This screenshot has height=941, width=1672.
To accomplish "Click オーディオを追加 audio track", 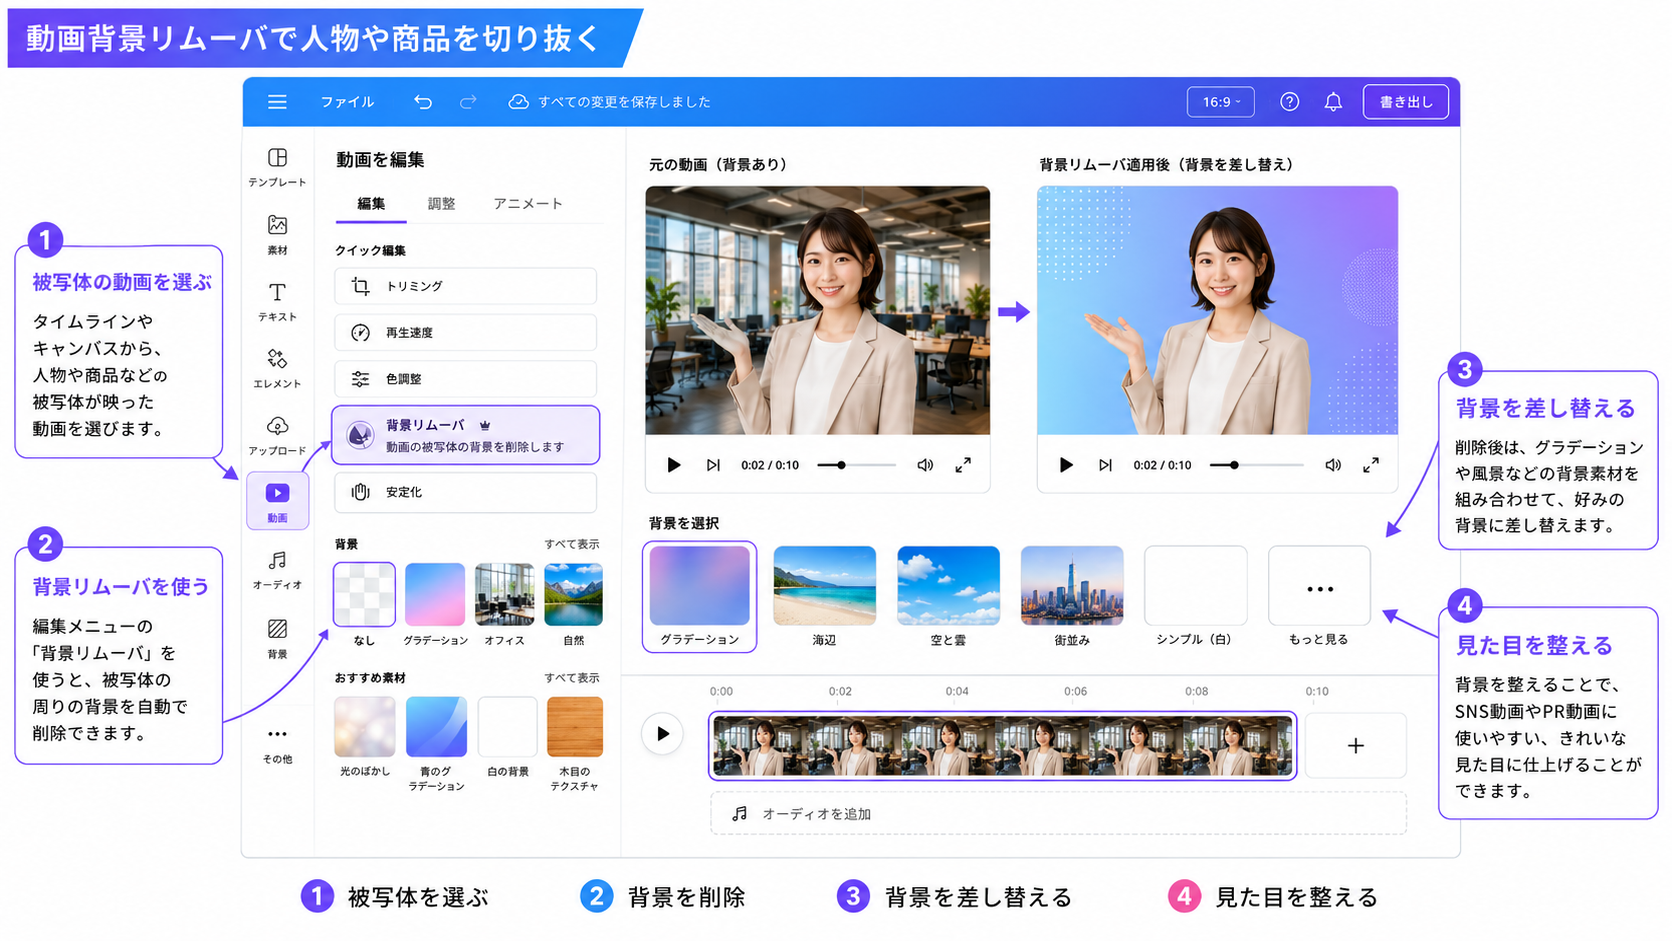I will point(1058,814).
